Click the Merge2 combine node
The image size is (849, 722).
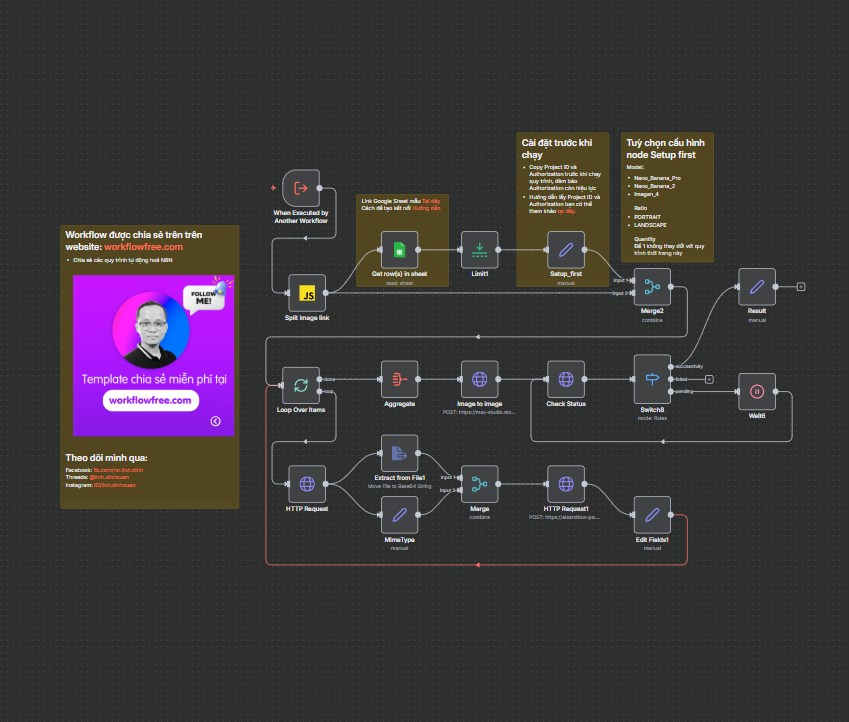652,287
